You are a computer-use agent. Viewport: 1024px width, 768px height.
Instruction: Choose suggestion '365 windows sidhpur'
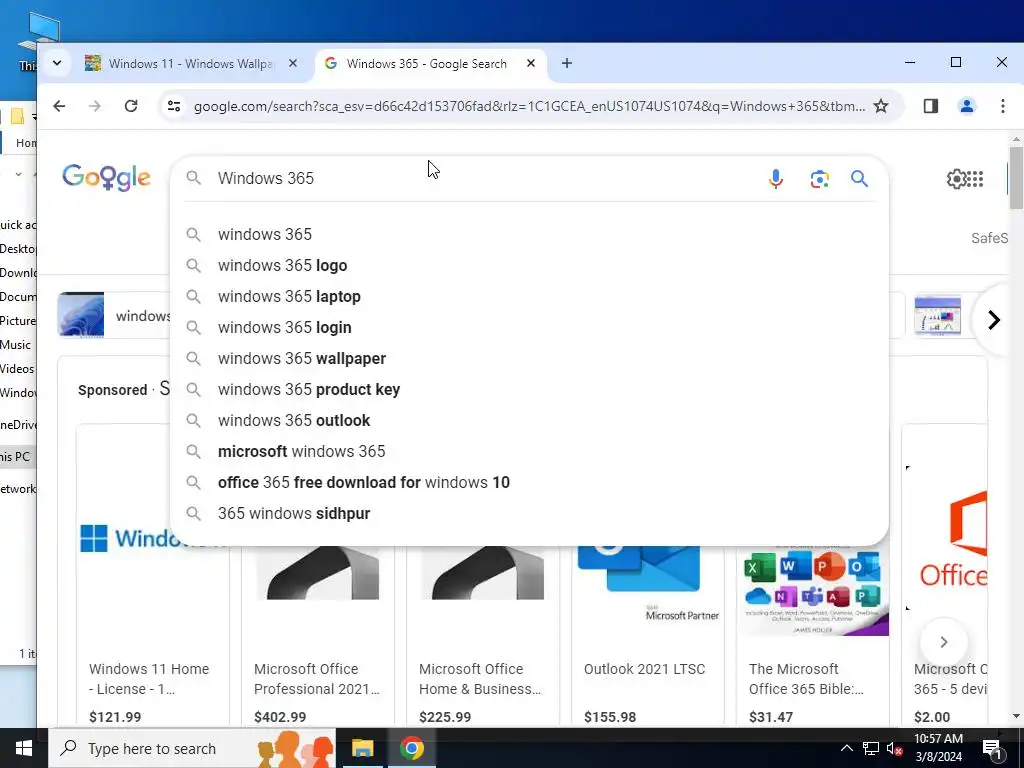point(529,513)
